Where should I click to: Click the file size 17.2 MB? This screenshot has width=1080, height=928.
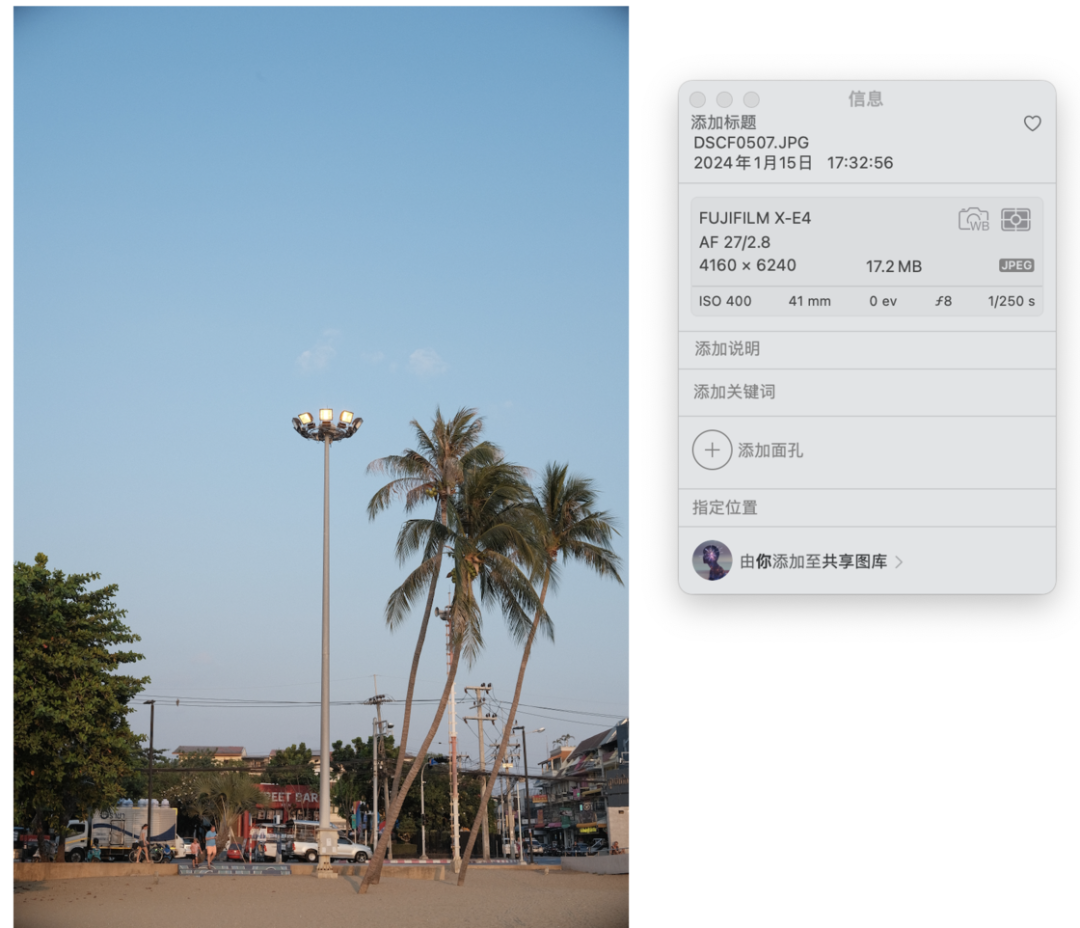pos(893,267)
